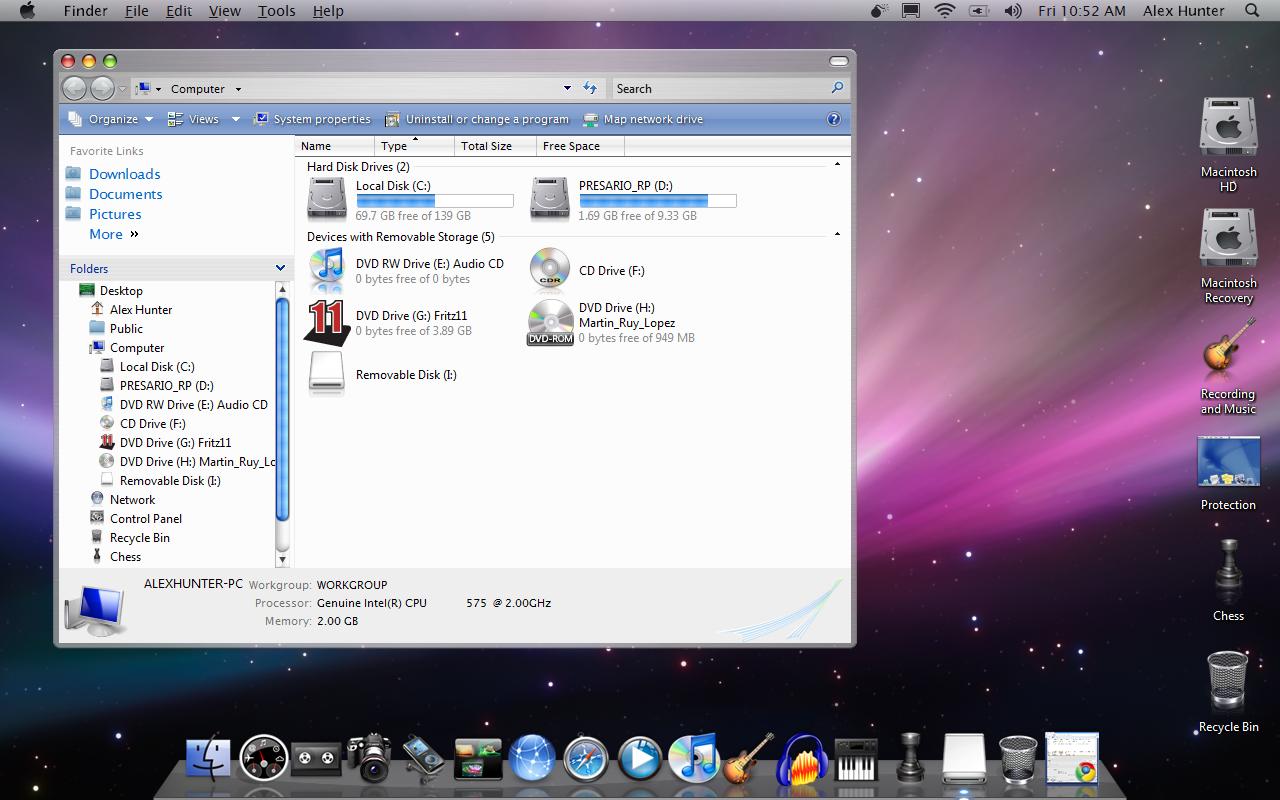Open the Downloads favorite link
This screenshot has height=800, width=1280.
pyautogui.click(x=124, y=174)
